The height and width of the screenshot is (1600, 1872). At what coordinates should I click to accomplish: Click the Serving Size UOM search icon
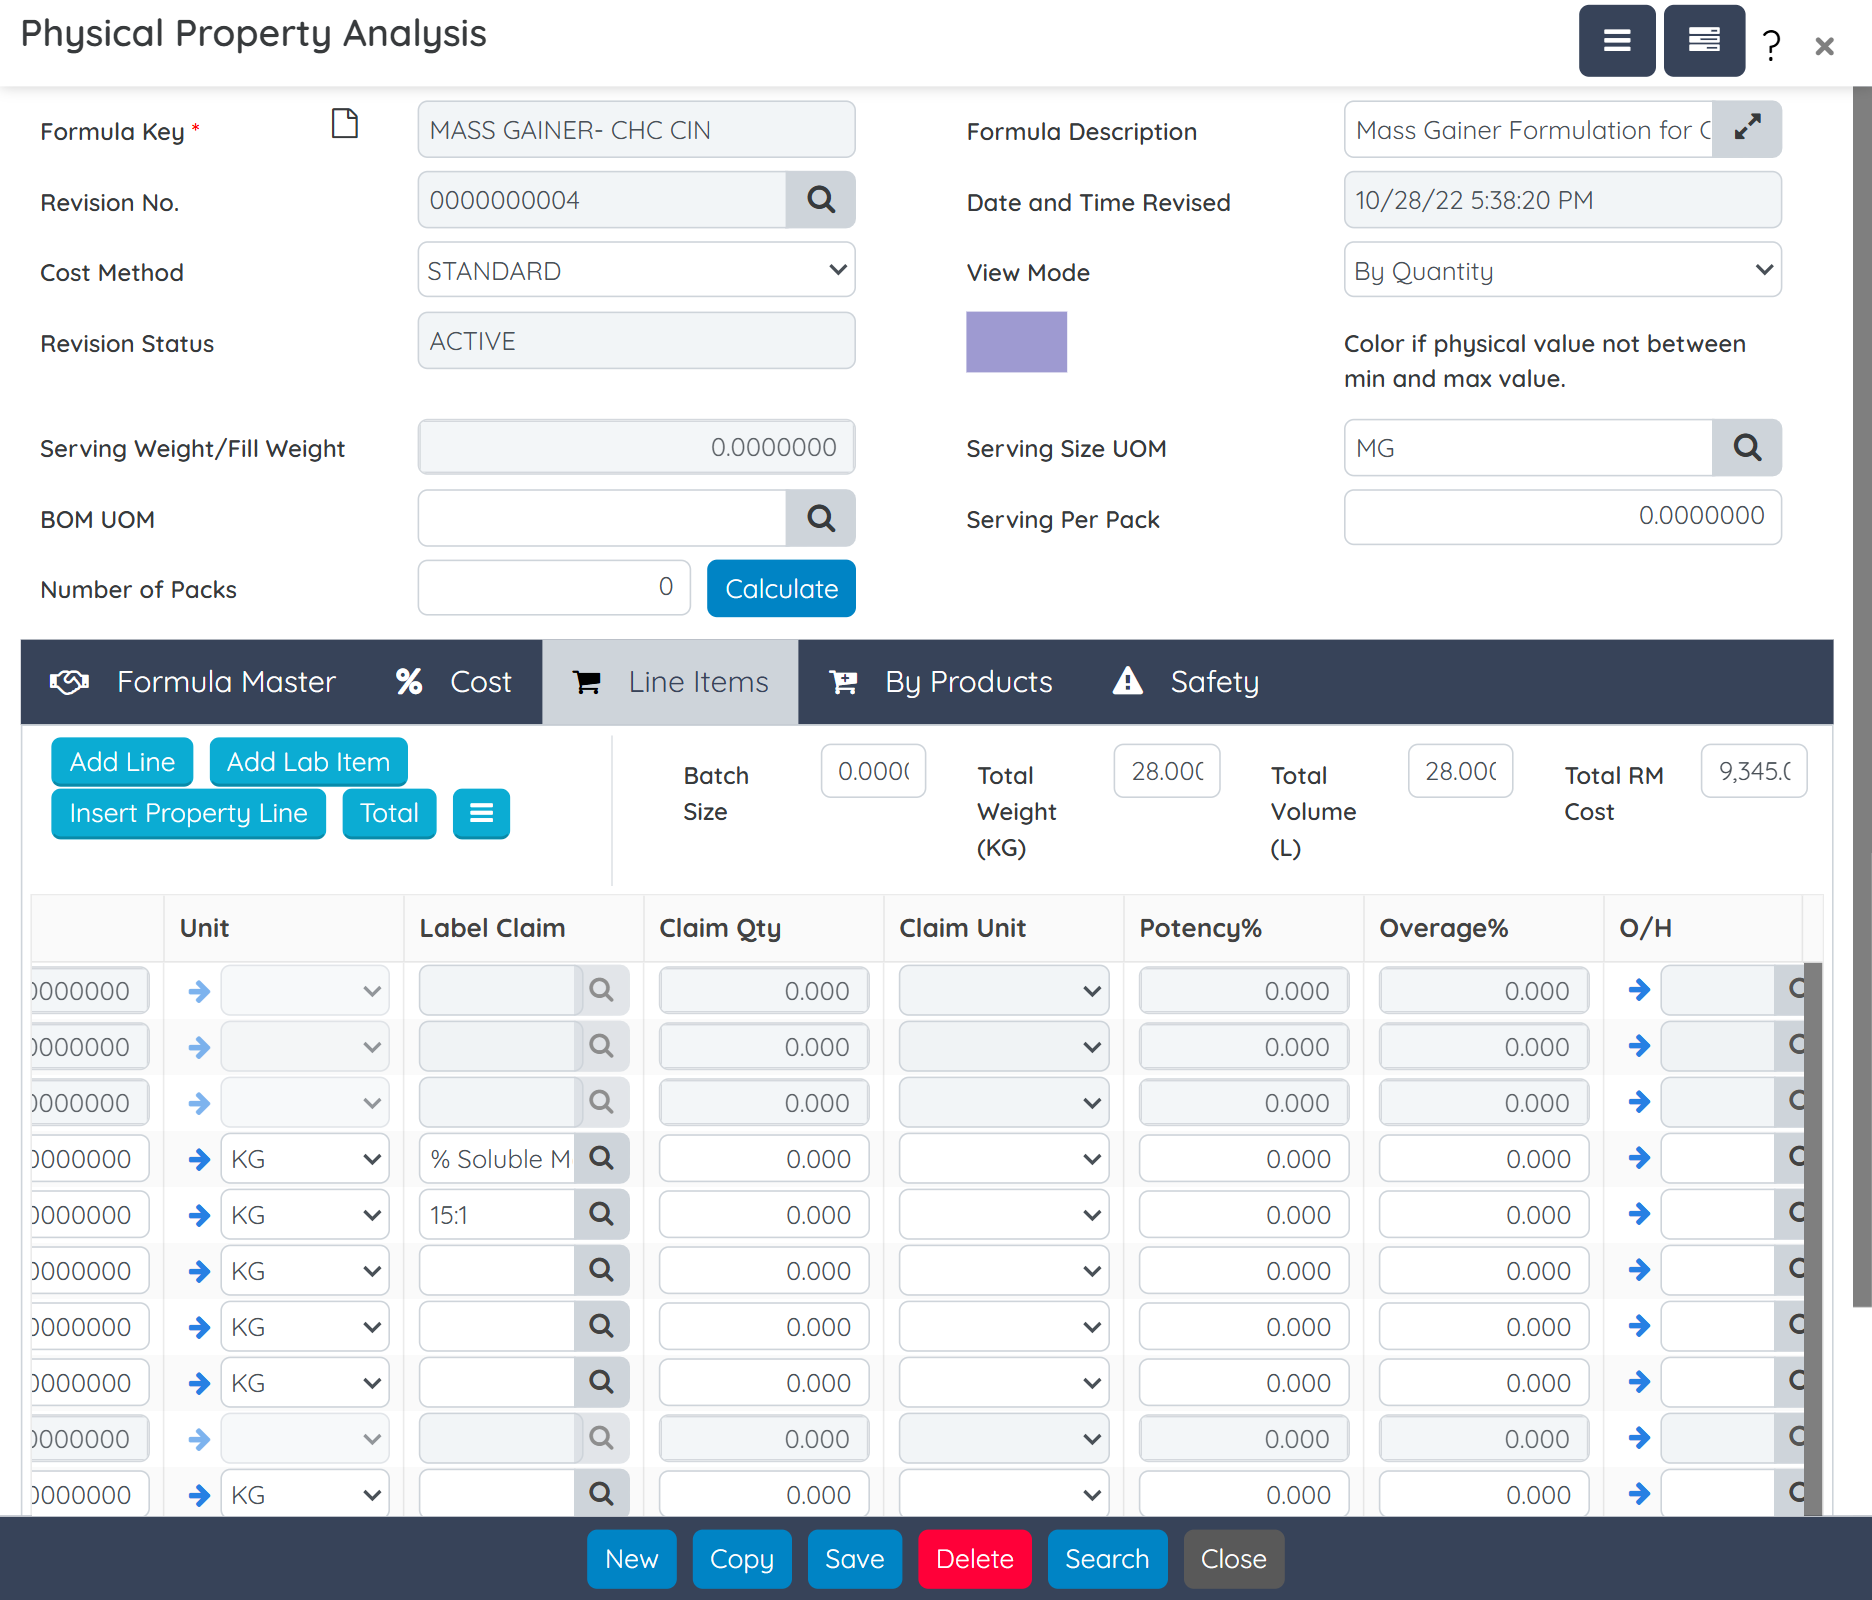point(1746,448)
